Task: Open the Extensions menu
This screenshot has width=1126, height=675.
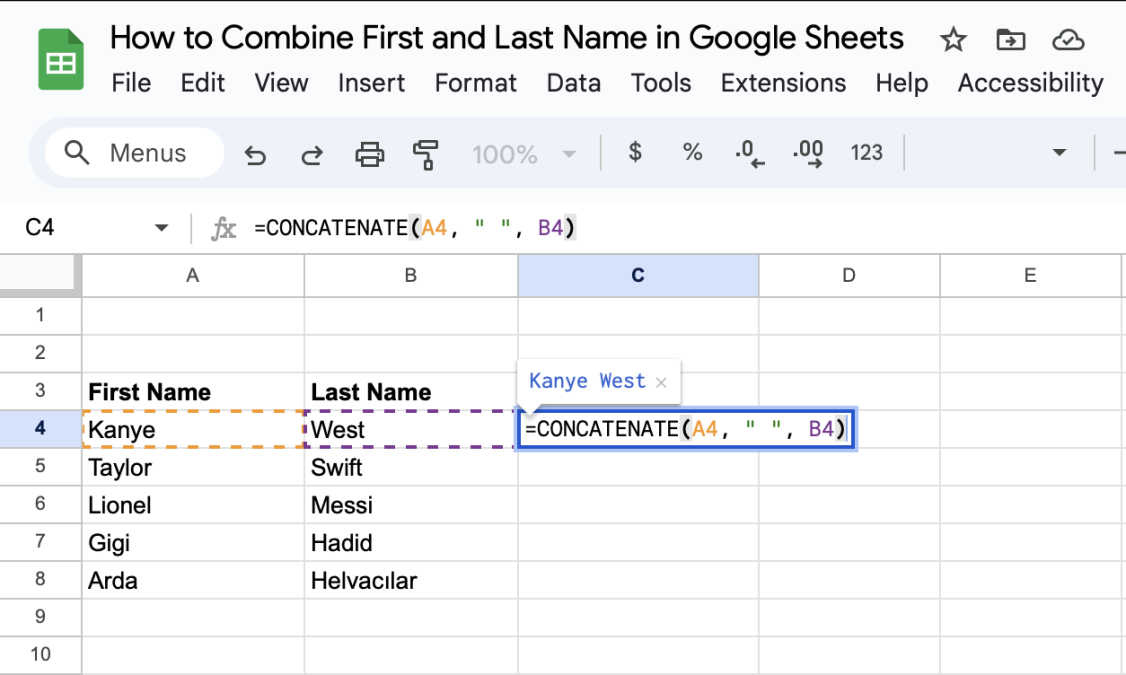Action: point(783,83)
